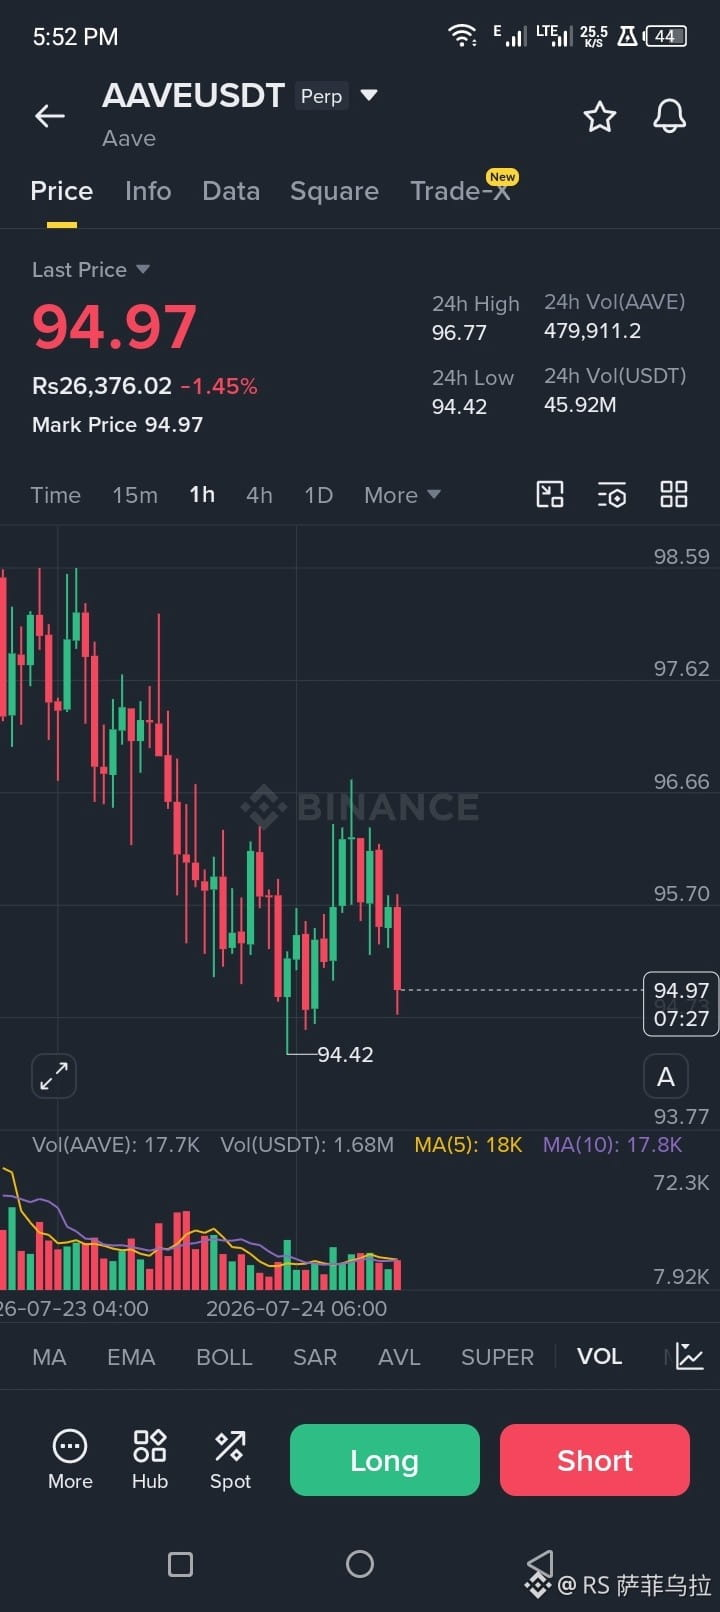
Task: Switch to the Price tab
Action: [x=62, y=191]
